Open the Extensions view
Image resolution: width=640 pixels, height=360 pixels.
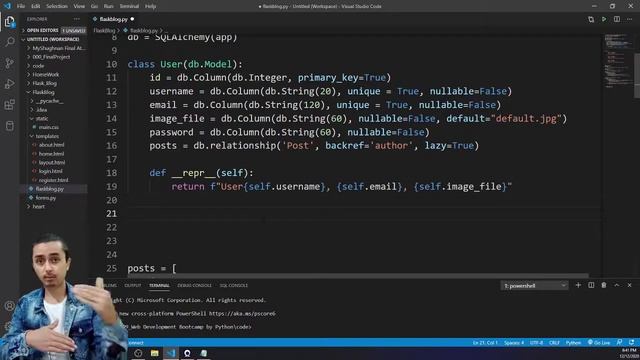9,104
